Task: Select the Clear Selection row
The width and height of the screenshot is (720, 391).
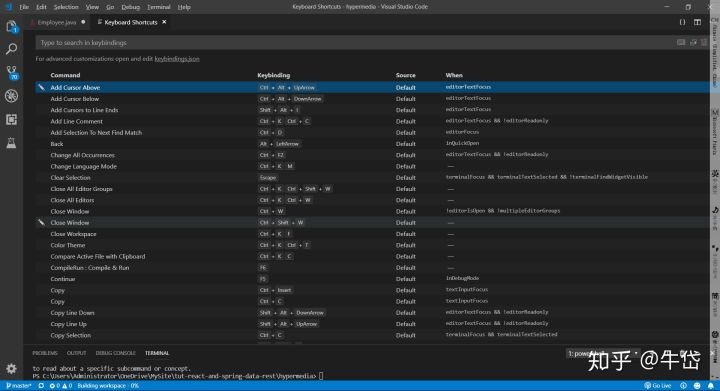Action: (372, 178)
